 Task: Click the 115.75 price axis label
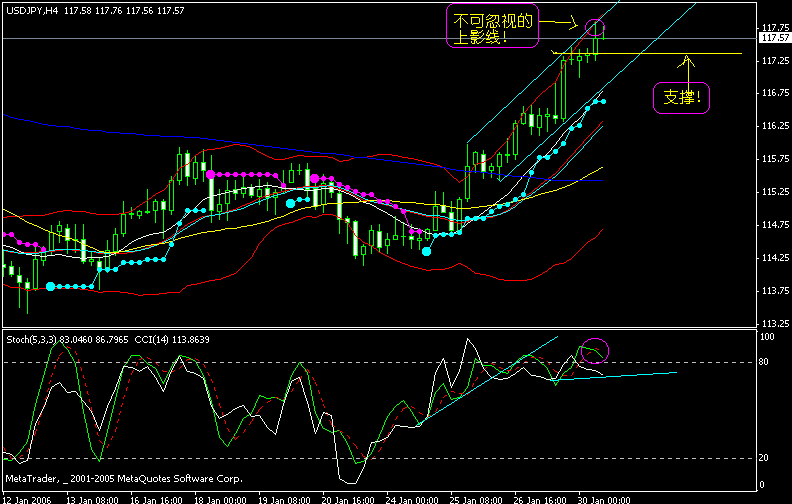pos(775,159)
